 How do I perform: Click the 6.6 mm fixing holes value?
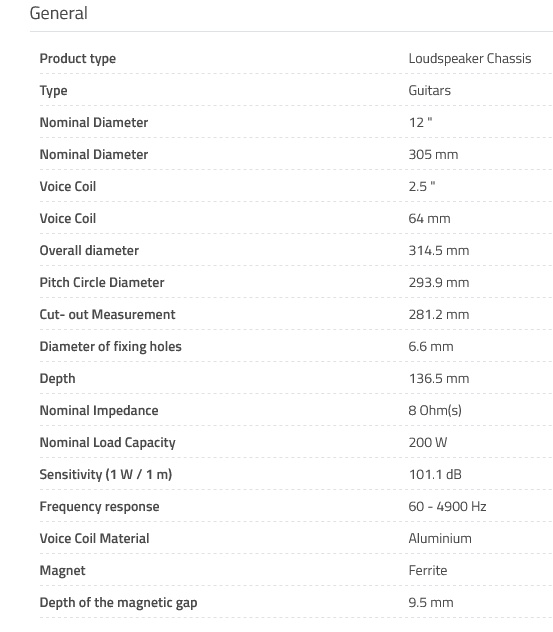pyautogui.click(x=431, y=346)
